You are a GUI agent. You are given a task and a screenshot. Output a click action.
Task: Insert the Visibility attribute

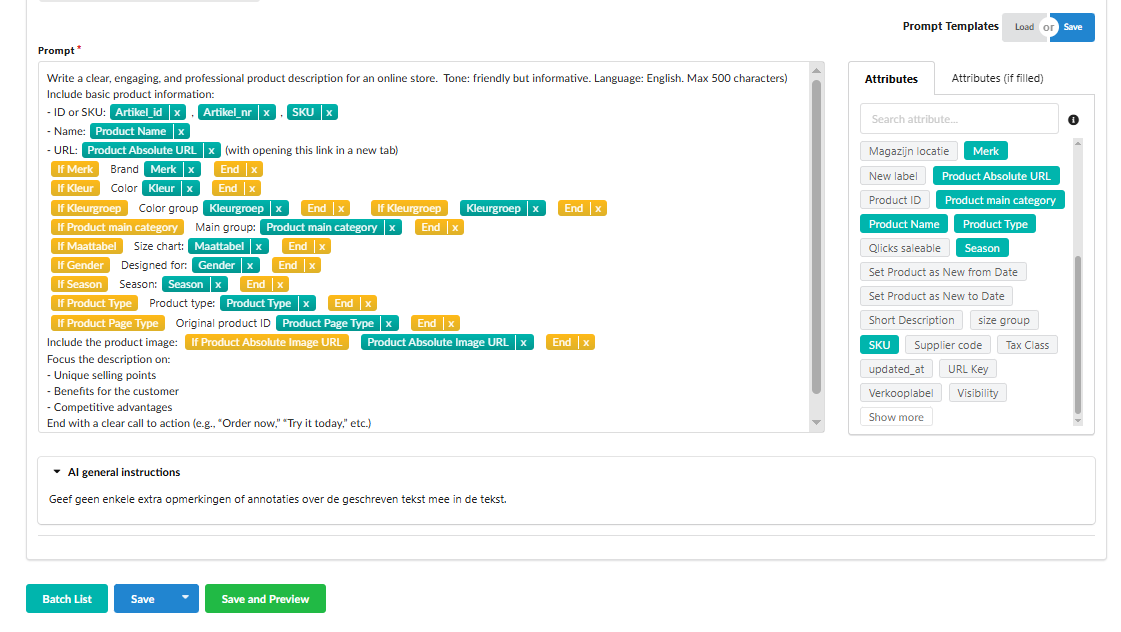click(x=977, y=393)
